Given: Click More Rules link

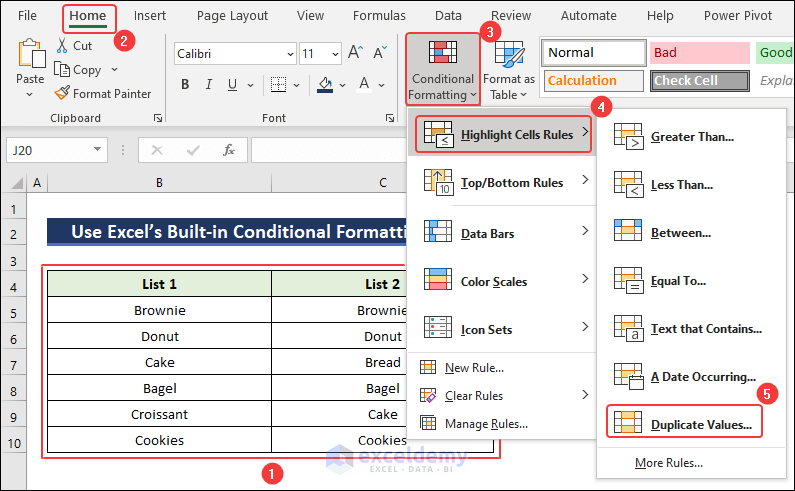Looking at the screenshot, I should tap(669, 463).
